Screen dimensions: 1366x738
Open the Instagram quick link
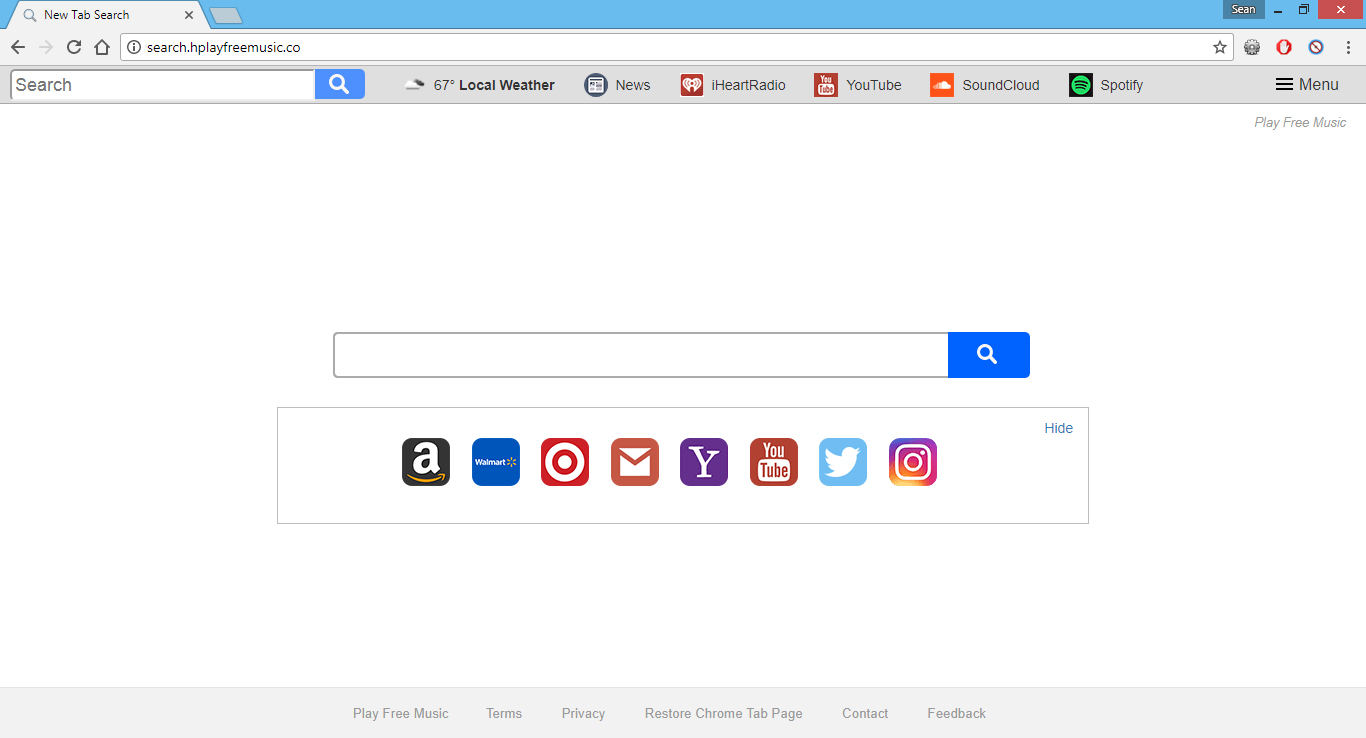pos(912,462)
